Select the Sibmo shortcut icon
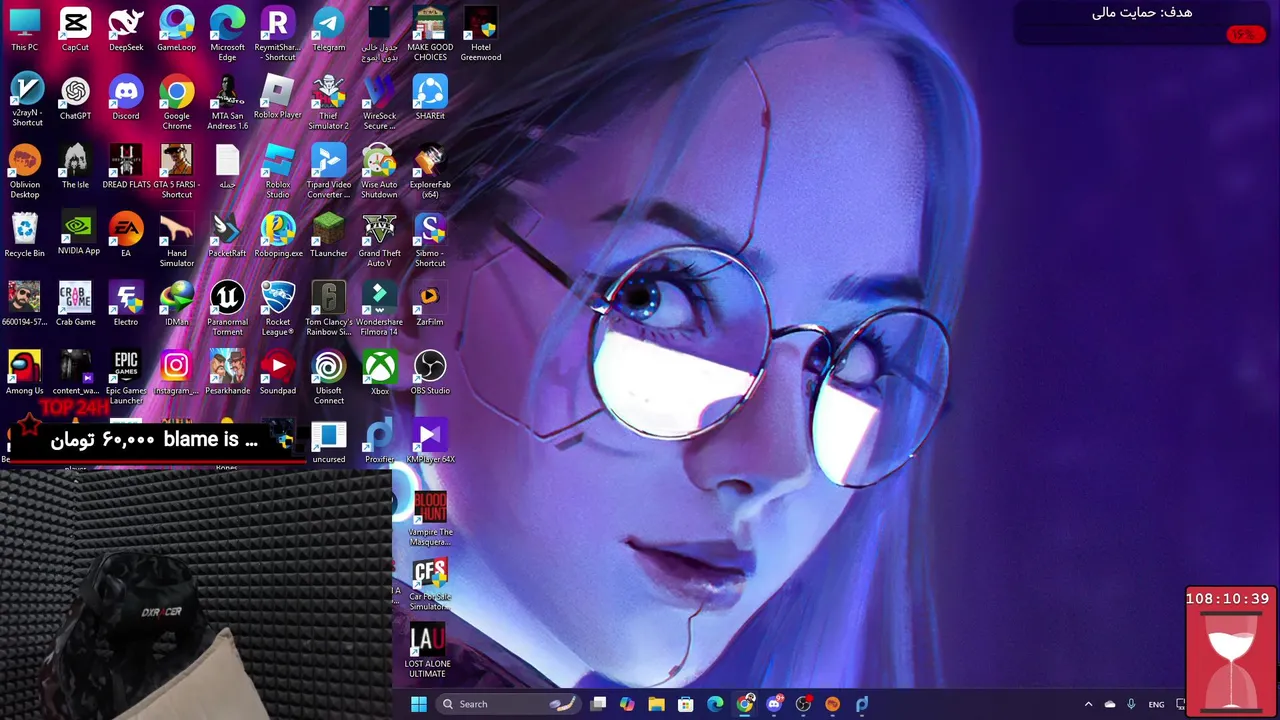Viewport: 1280px width, 720px height. [x=430, y=240]
